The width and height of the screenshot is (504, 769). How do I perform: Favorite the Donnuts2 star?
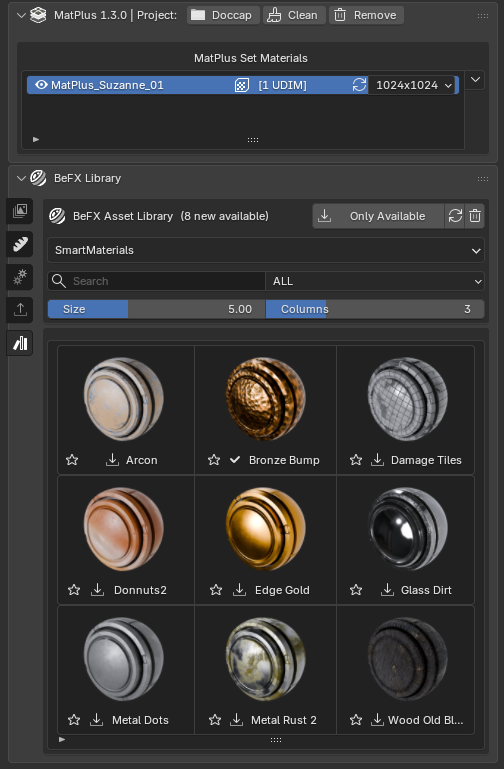coord(74,590)
